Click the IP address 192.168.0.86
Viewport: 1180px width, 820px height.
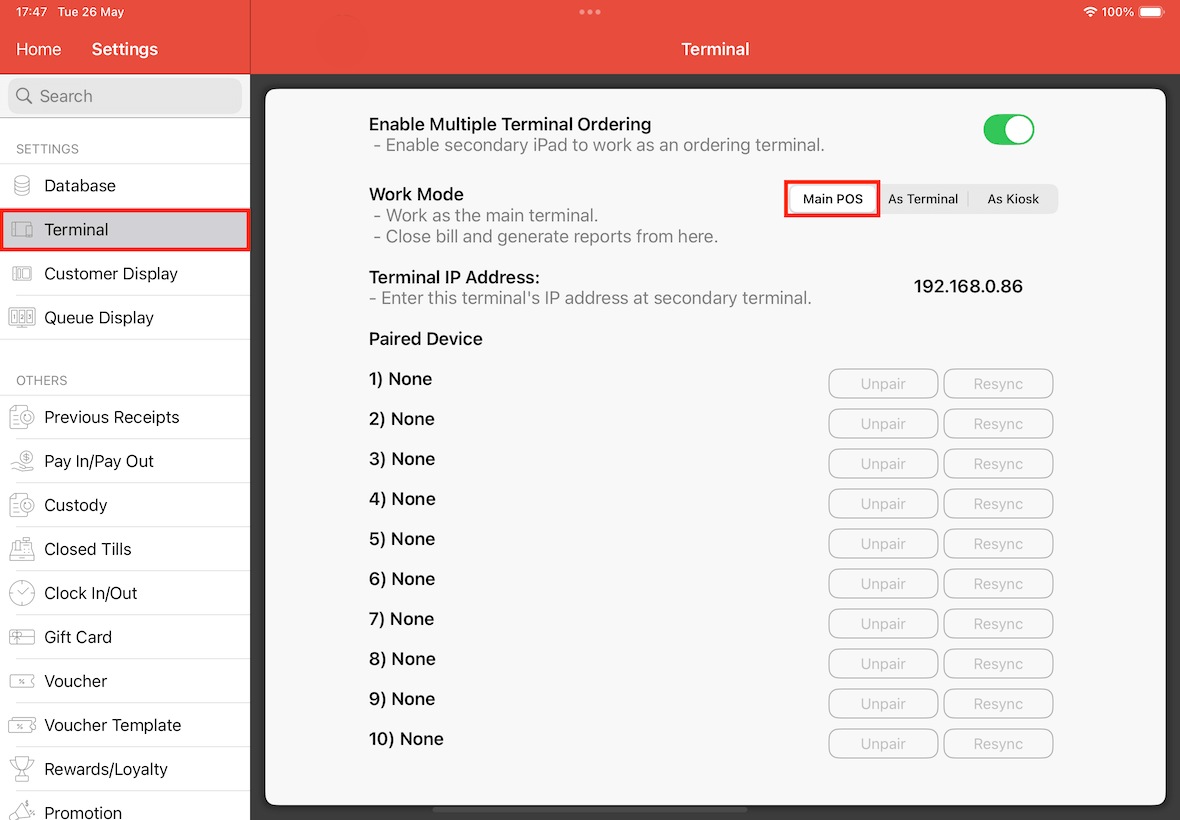[x=968, y=287]
